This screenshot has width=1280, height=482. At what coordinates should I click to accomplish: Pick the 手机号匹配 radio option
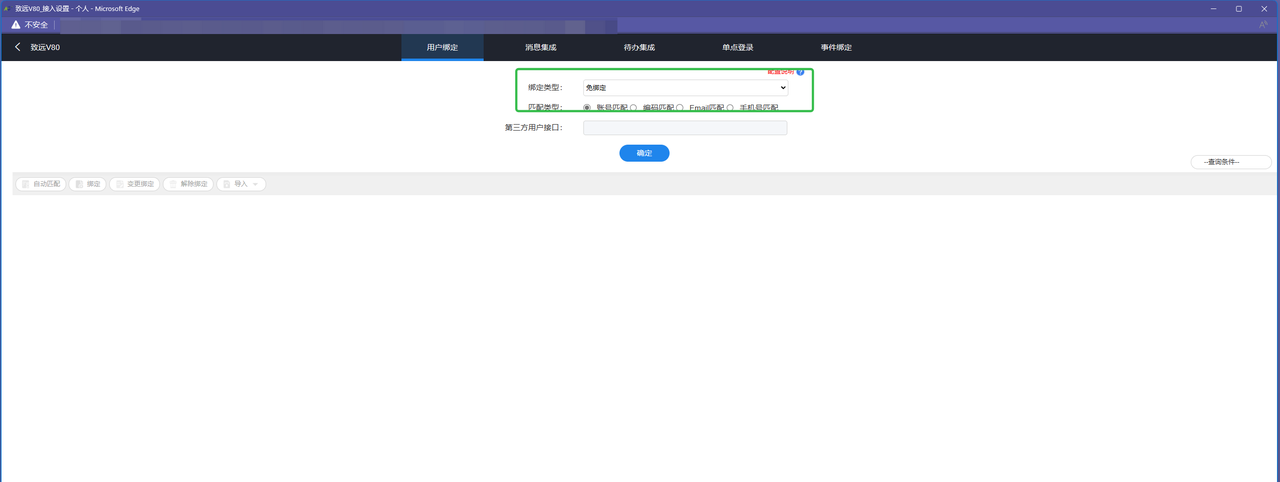click(x=730, y=108)
